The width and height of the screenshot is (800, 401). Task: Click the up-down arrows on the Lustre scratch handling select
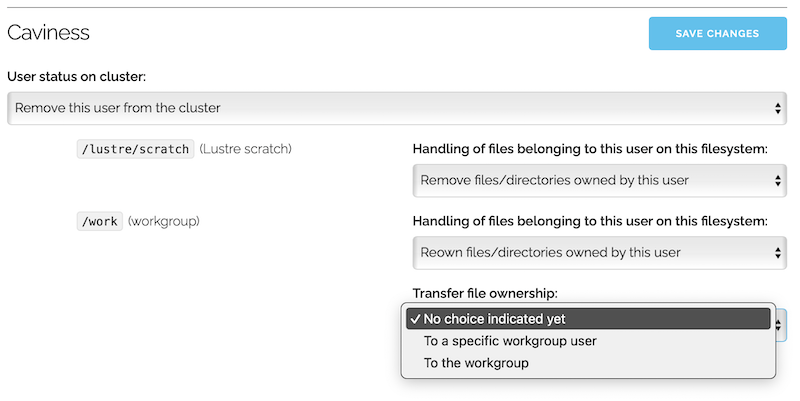(778, 181)
